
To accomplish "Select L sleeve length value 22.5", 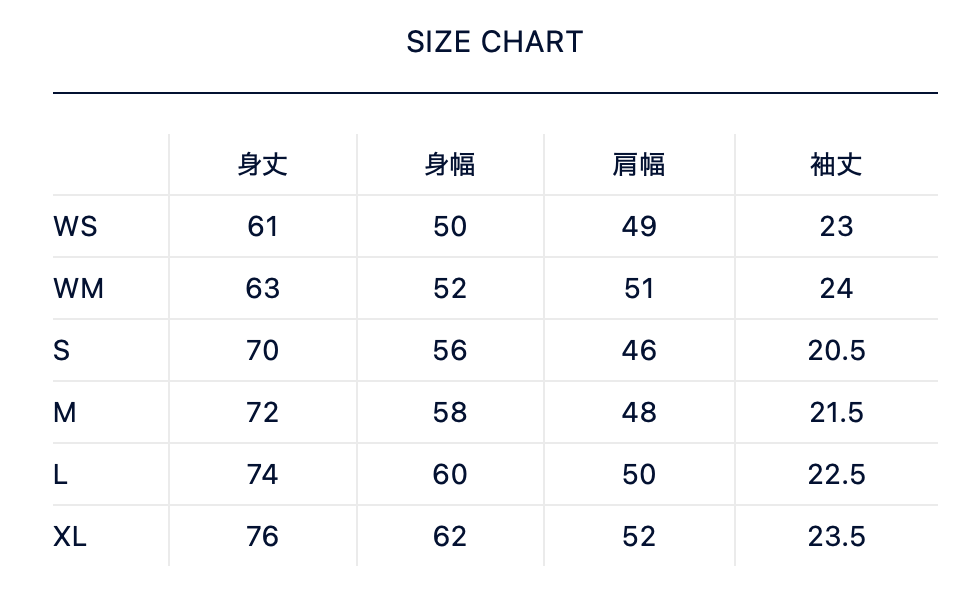I will click(836, 475).
